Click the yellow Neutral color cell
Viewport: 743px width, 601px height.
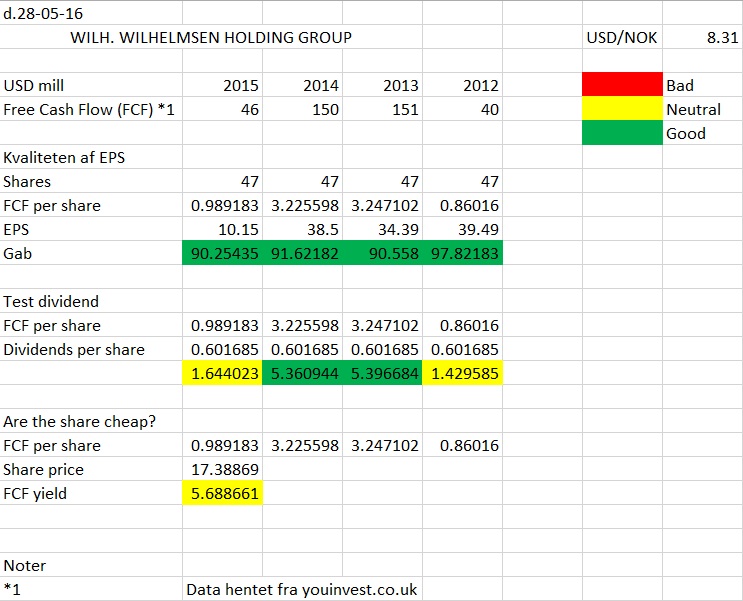[622, 109]
